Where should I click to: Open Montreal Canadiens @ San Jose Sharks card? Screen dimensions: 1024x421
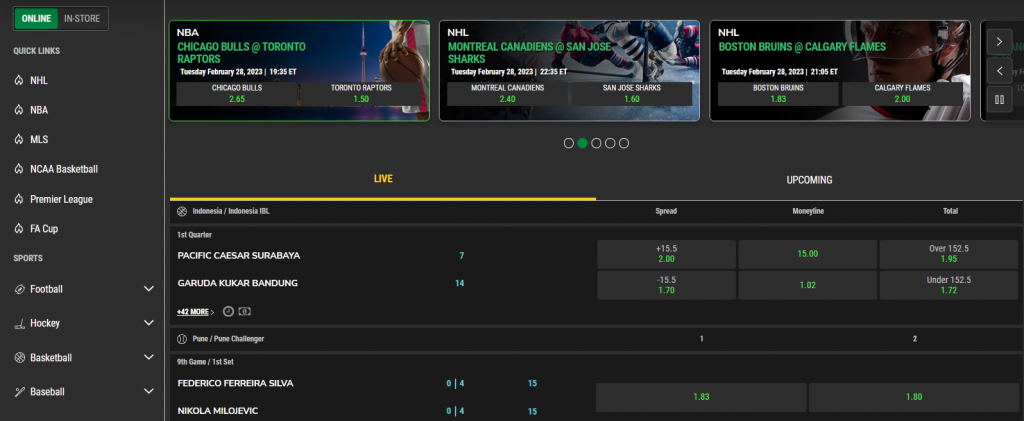pyautogui.click(x=569, y=70)
